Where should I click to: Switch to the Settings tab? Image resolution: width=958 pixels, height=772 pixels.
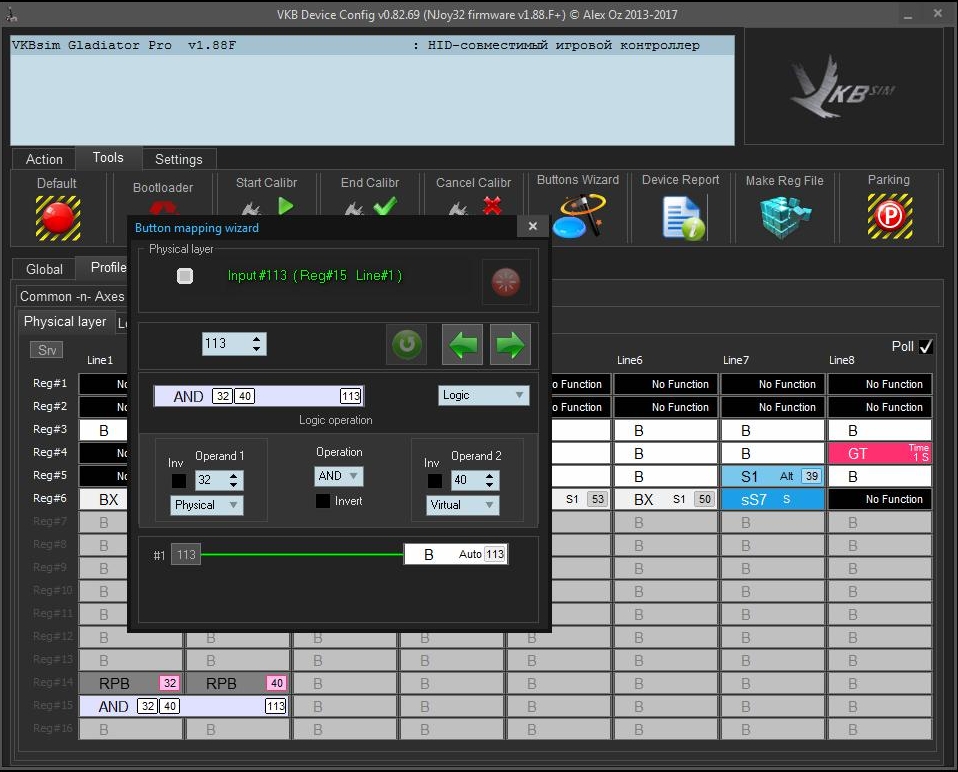(x=178, y=159)
